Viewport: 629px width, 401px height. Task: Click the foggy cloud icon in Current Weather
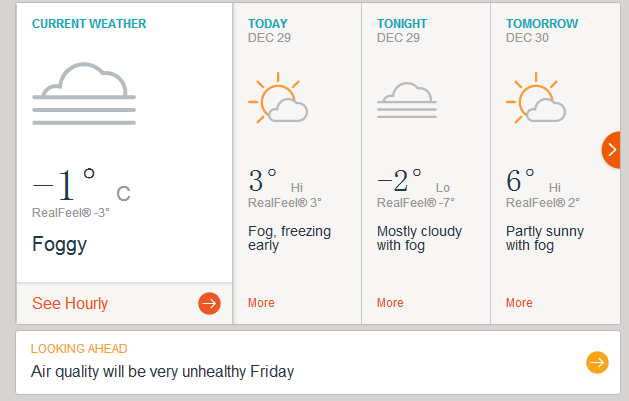(x=84, y=93)
